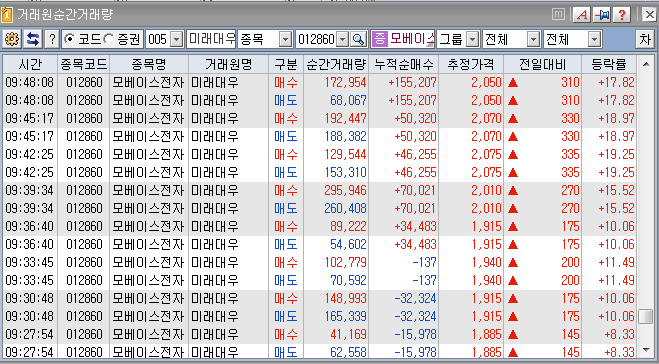Click the window number 1 title icon

[6, 15]
